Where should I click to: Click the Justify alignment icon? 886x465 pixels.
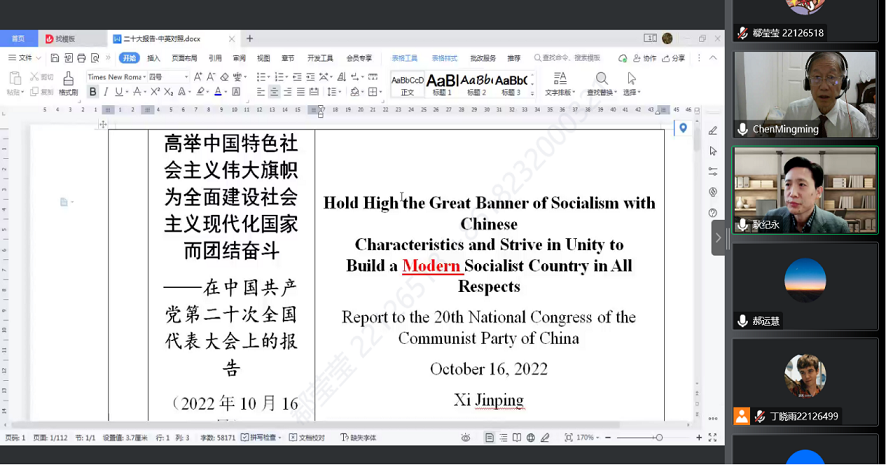point(301,92)
